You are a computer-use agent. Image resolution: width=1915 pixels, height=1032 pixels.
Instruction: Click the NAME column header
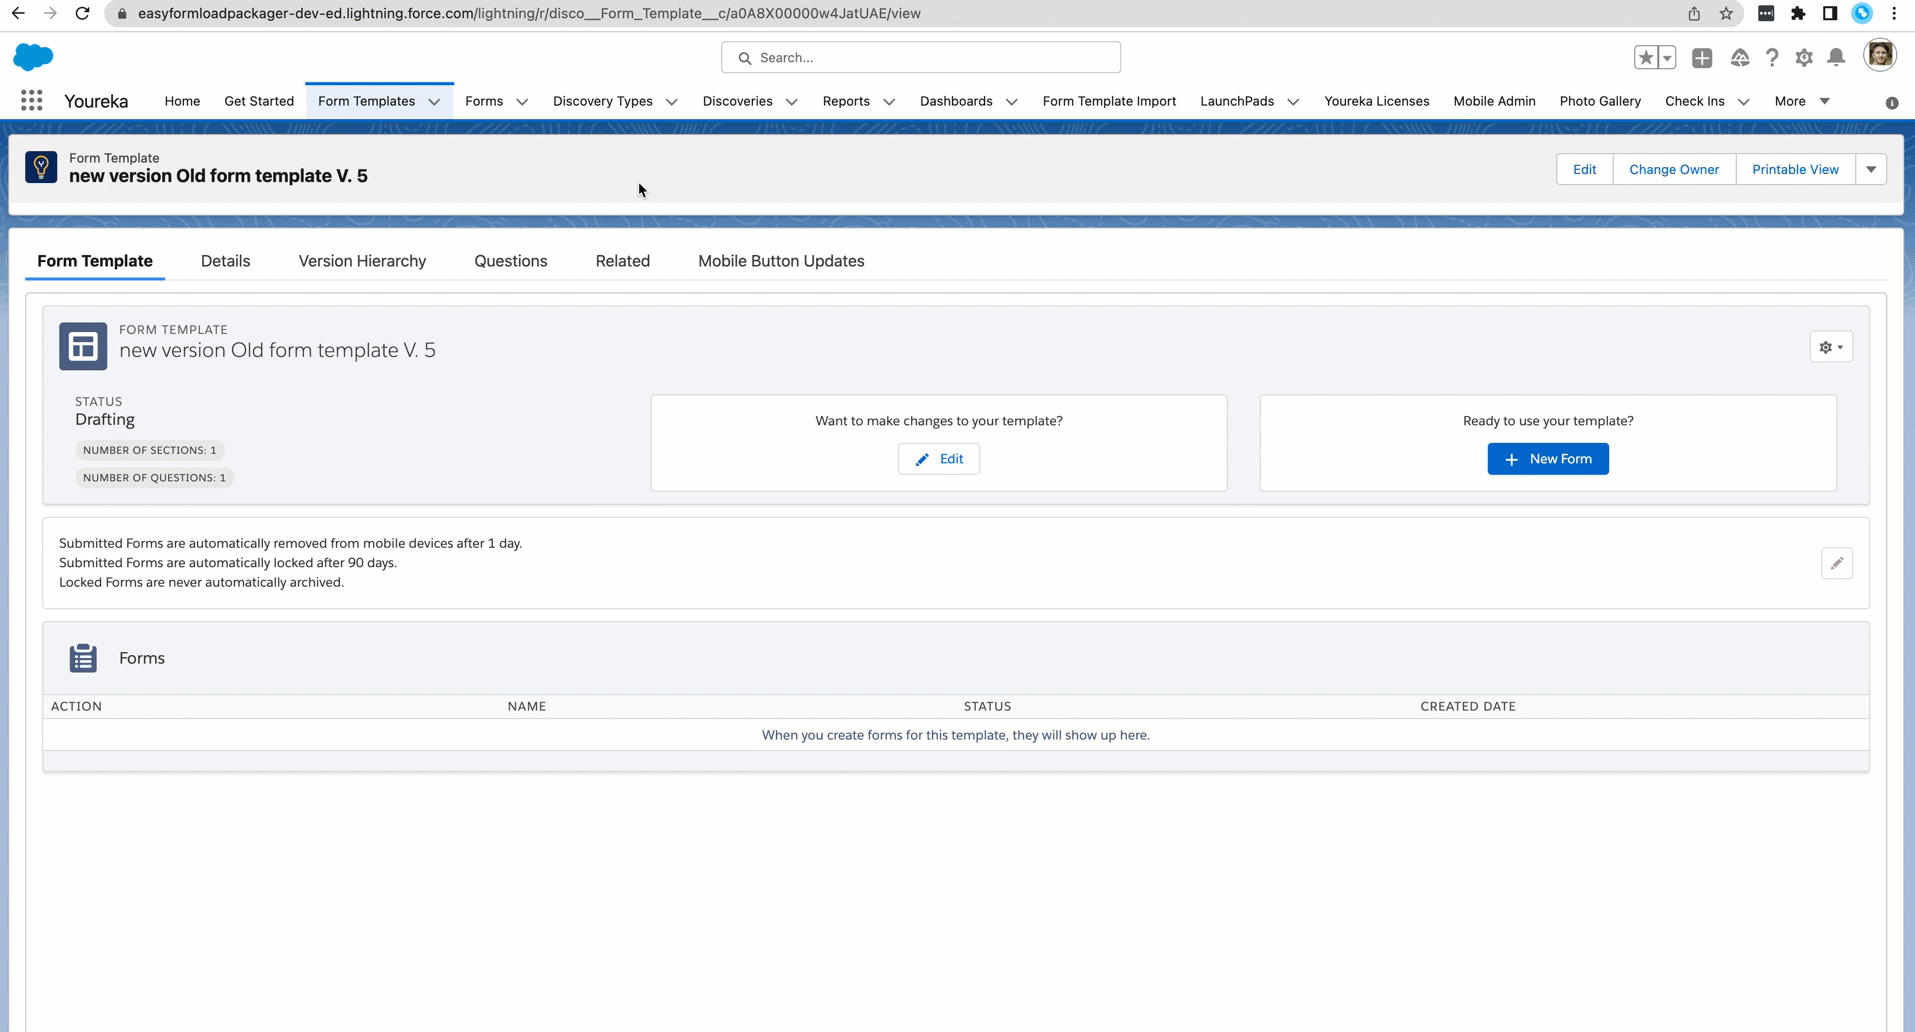(527, 706)
